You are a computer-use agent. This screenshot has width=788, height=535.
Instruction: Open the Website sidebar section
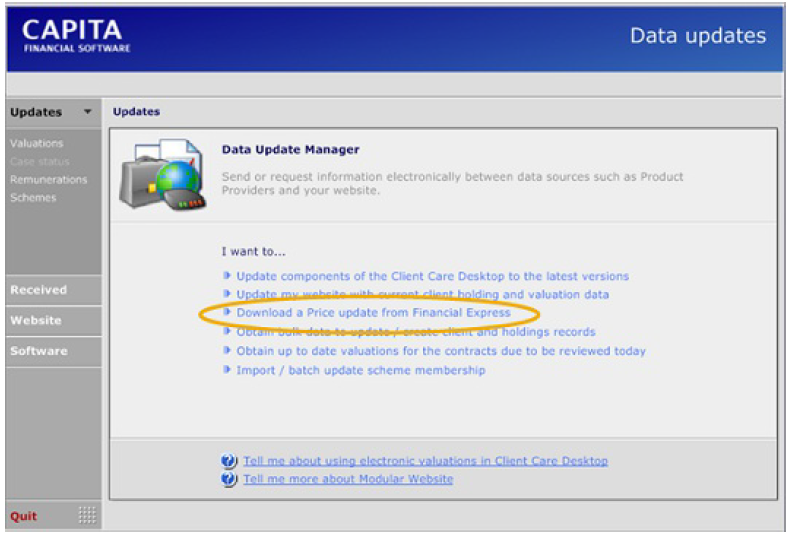point(53,320)
